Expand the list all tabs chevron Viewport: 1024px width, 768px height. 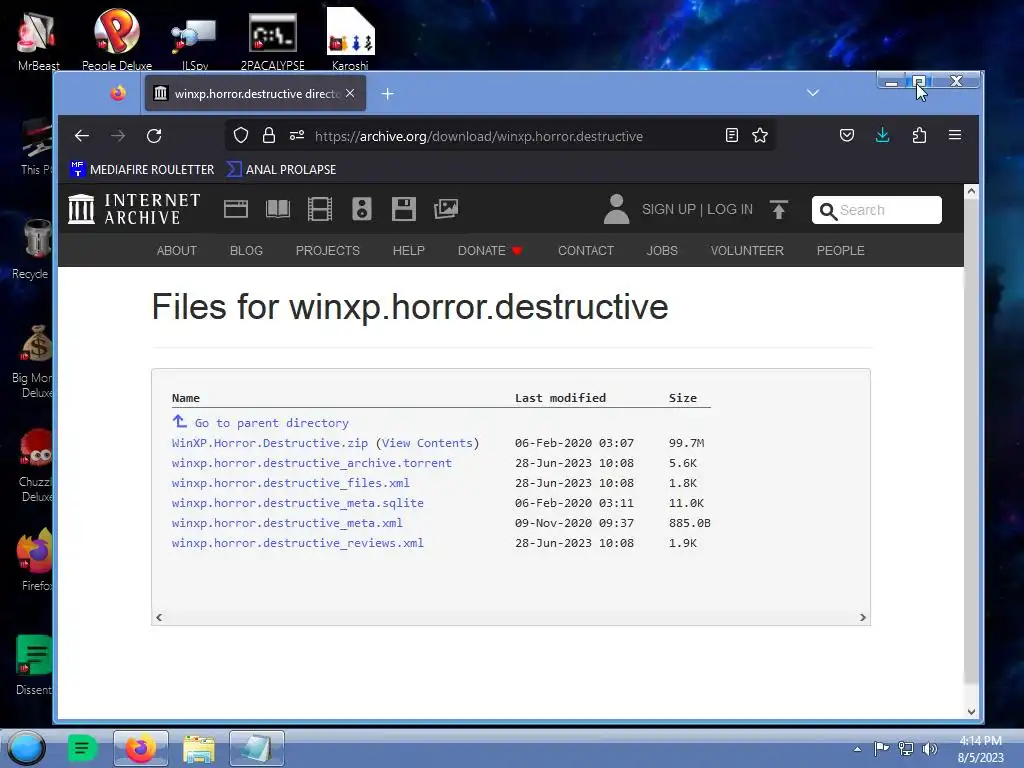pyautogui.click(x=813, y=93)
